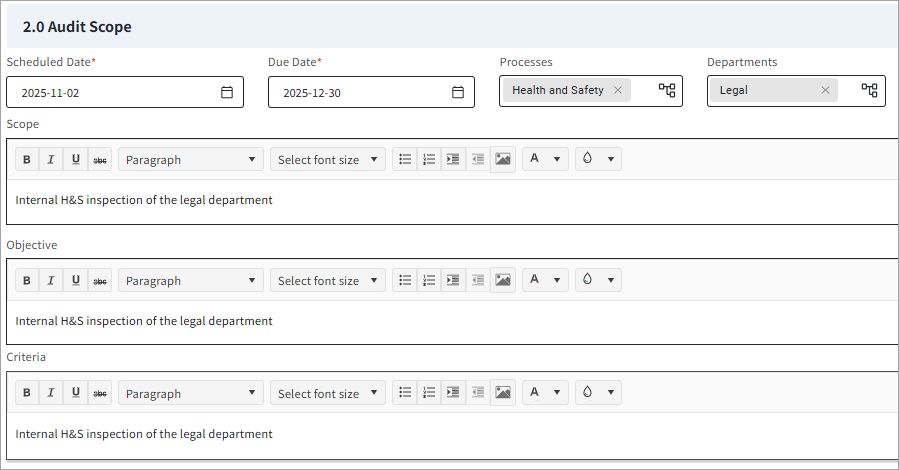The width and height of the screenshot is (899, 470).
Task: Insert numbered list in Scope editor
Action: click(429, 159)
